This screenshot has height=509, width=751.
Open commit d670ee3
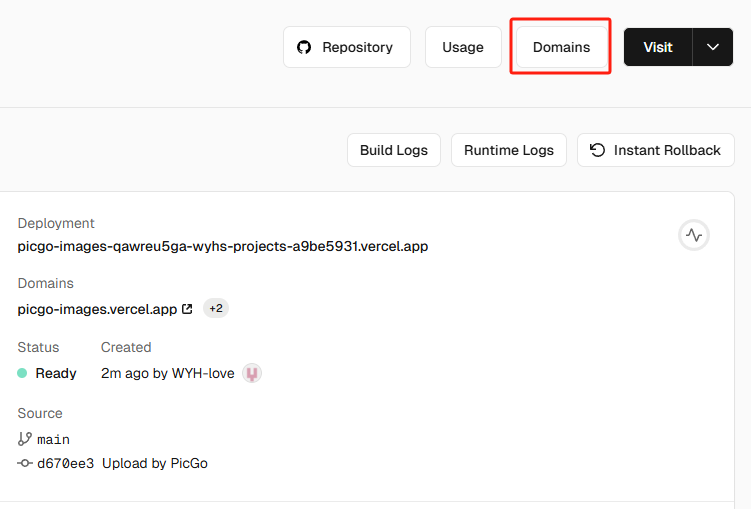[65, 463]
